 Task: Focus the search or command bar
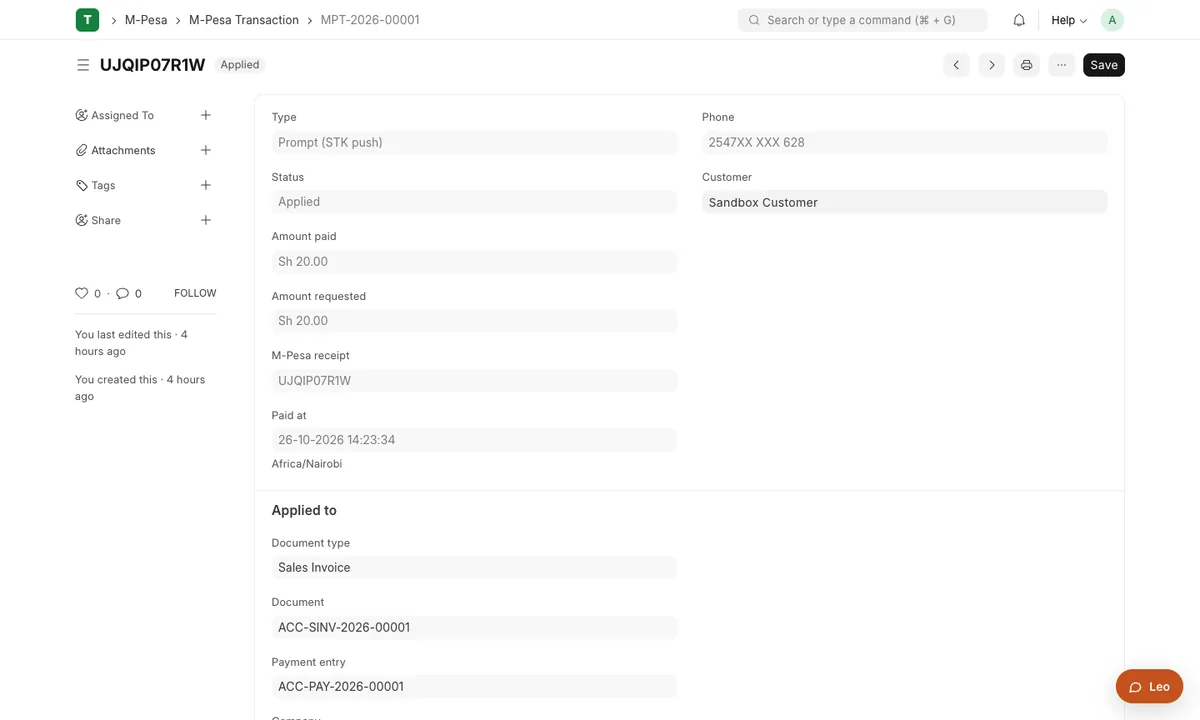pyautogui.click(x=862, y=20)
